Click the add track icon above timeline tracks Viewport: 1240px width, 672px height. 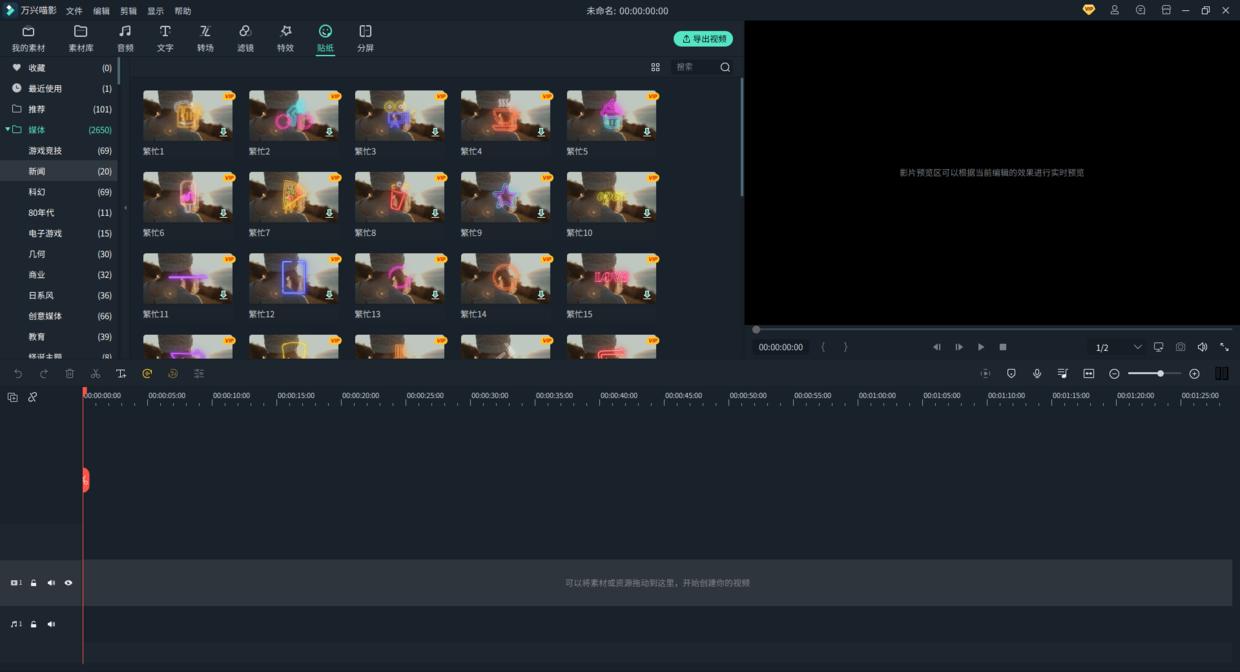tap(13, 397)
